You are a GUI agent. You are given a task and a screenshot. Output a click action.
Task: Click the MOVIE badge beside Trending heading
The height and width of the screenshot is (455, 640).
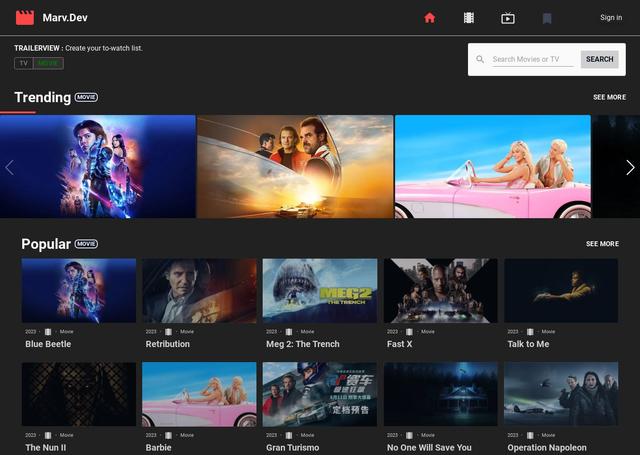[x=86, y=98]
